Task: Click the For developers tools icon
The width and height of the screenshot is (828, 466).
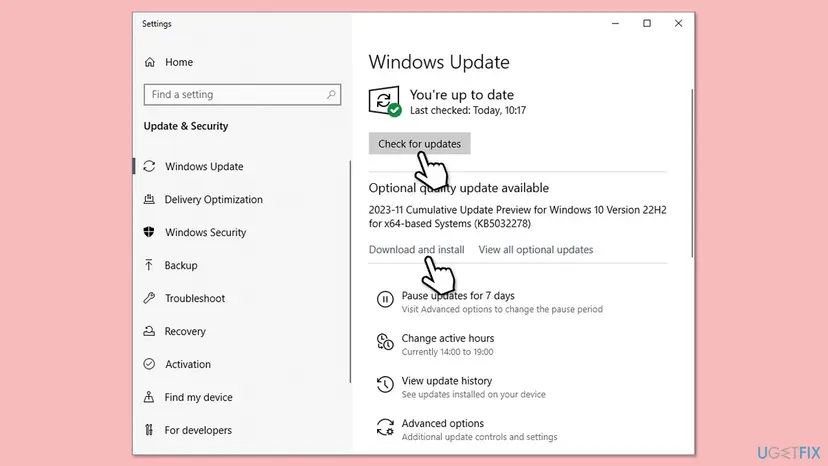Action: (x=149, y=430)
